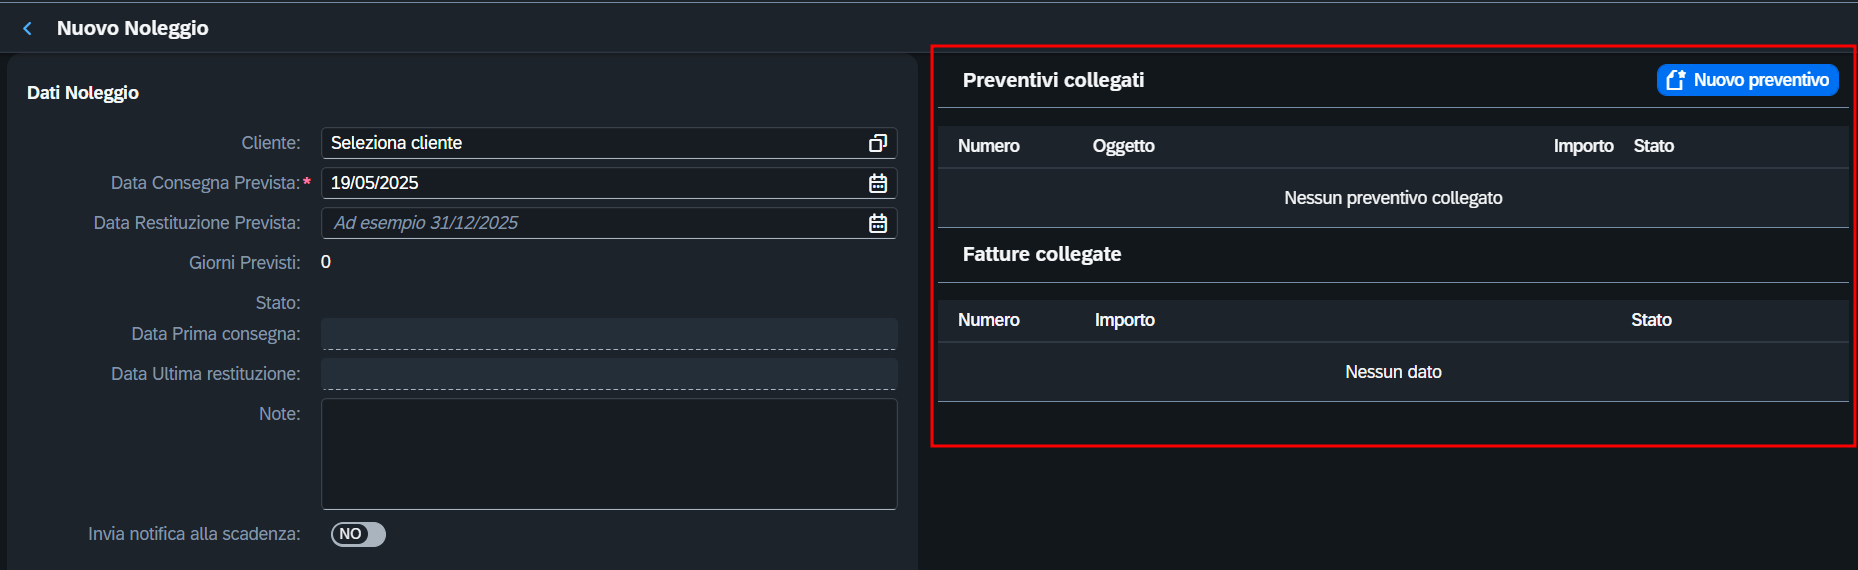
Task: Open the Cliente value help icon
Action: coord(878,143)
